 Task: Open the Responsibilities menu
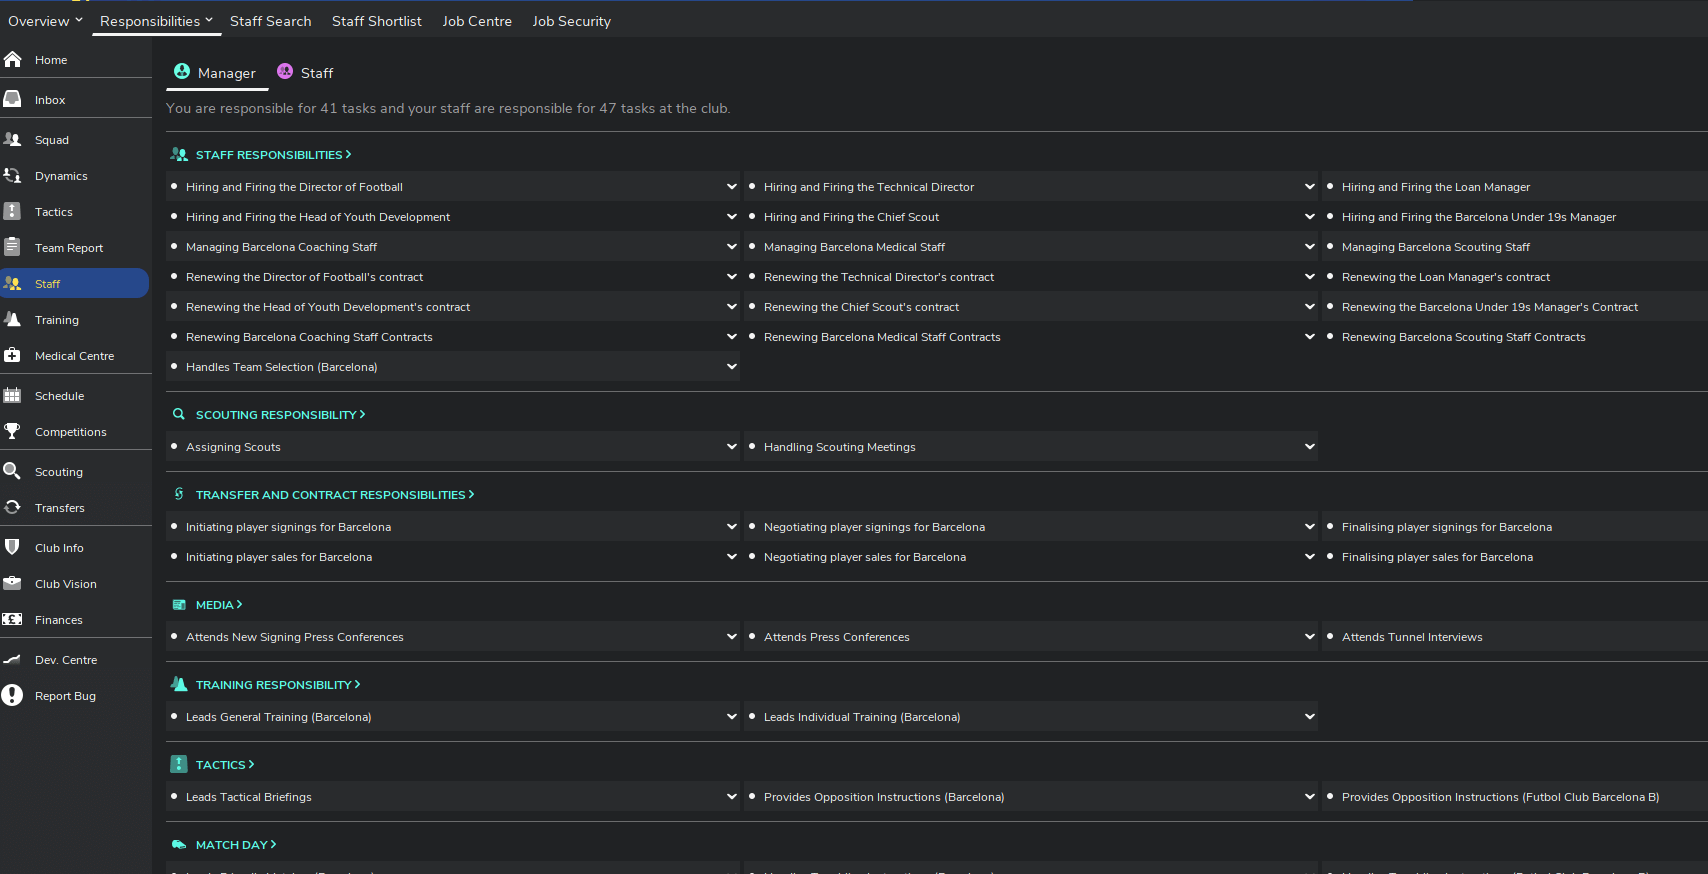(156, 21)
